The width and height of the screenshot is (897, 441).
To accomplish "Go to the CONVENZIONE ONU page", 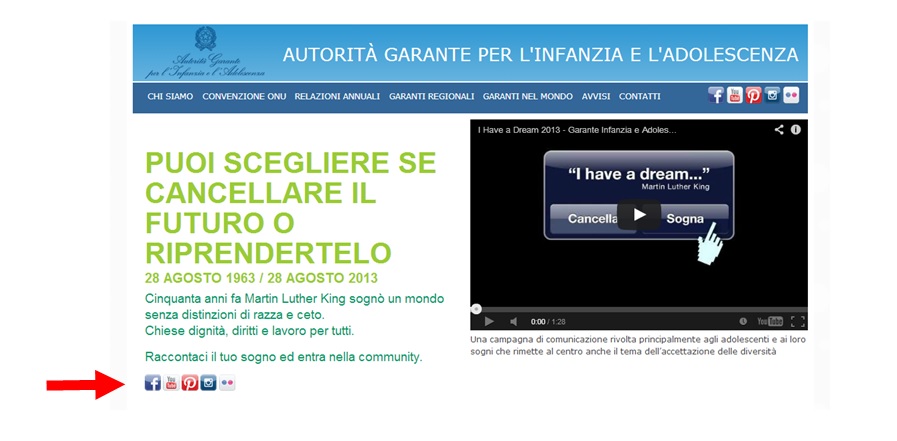I will [x=244, y=97].
